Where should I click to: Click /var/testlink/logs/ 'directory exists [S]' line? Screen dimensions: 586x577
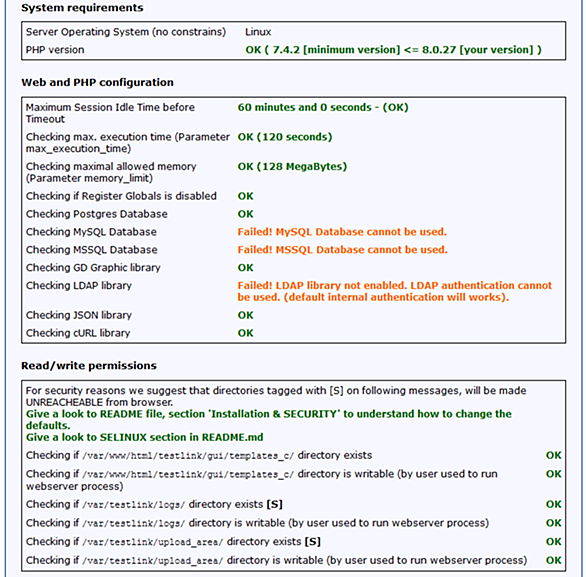154,505
